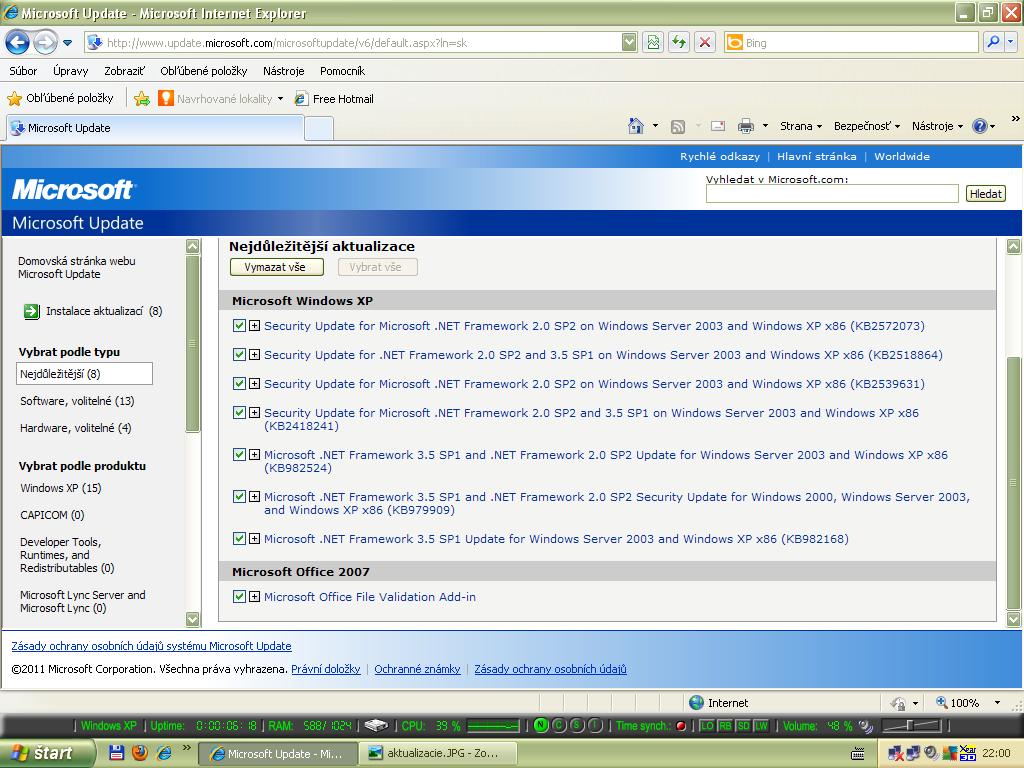Open the Obľúbené položky menu in menu bar
The image size is (1024, 768).
coord(204,71)
